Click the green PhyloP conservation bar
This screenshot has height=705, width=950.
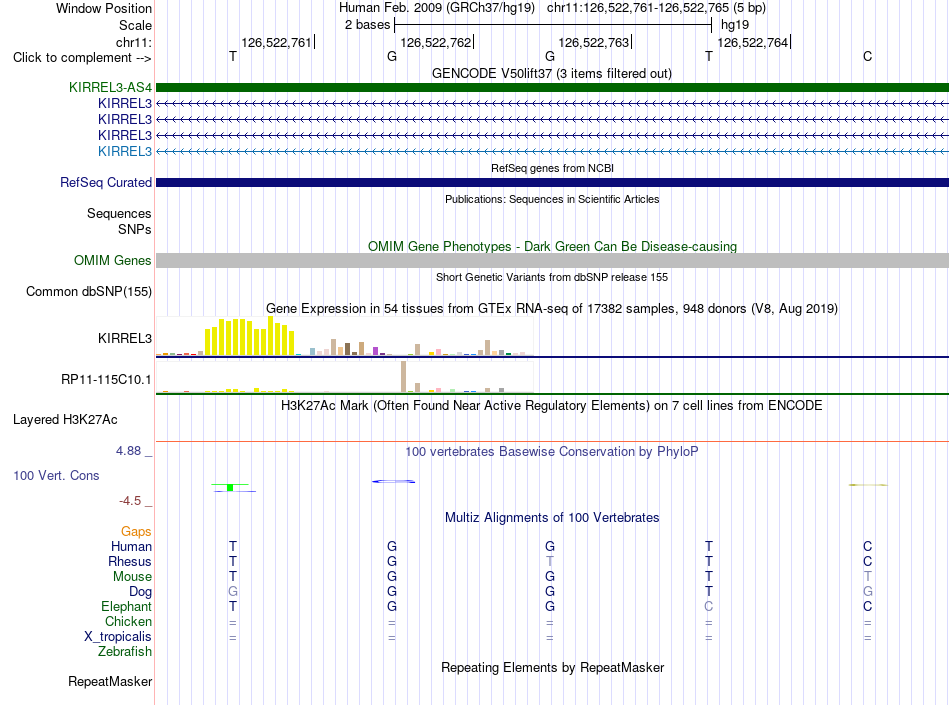click(230, 487)
